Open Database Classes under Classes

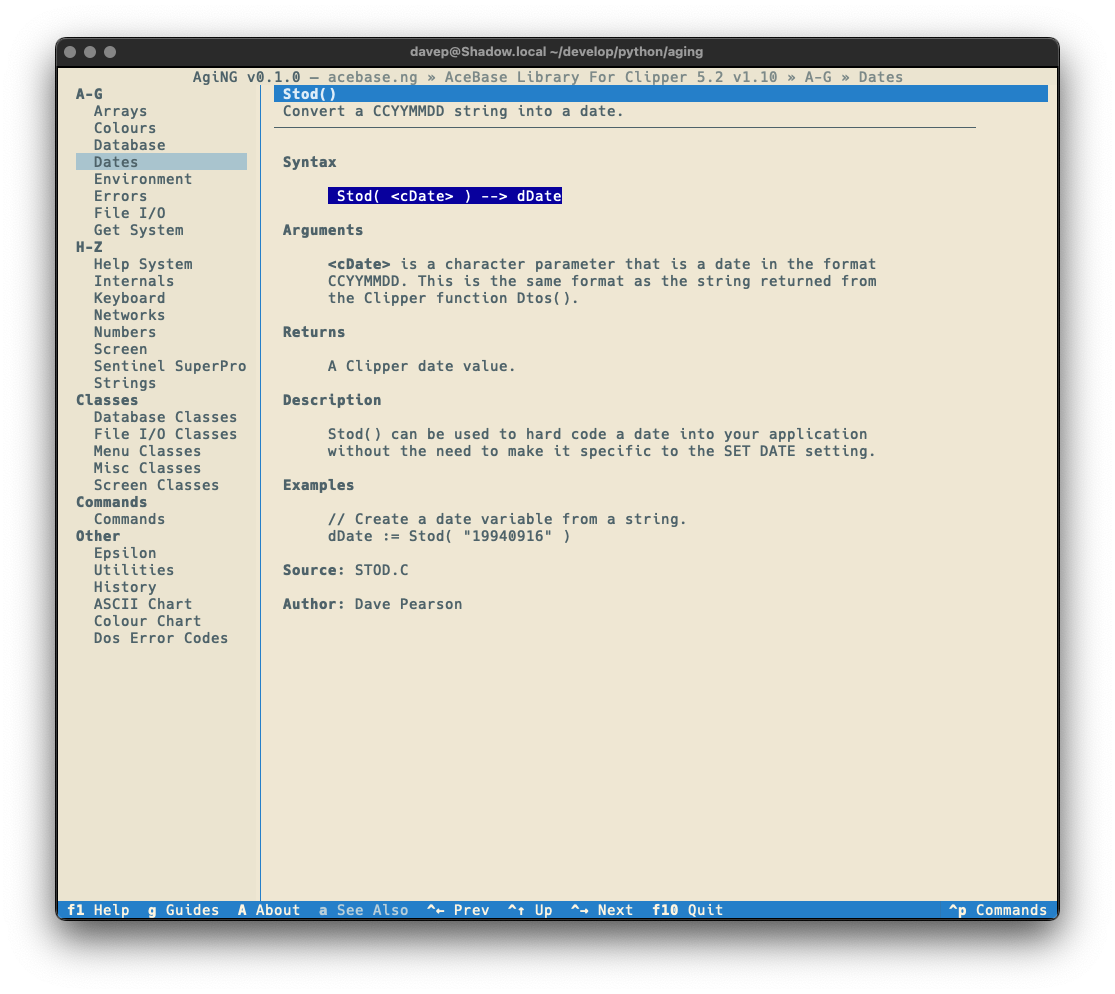[x=165, y=417]
